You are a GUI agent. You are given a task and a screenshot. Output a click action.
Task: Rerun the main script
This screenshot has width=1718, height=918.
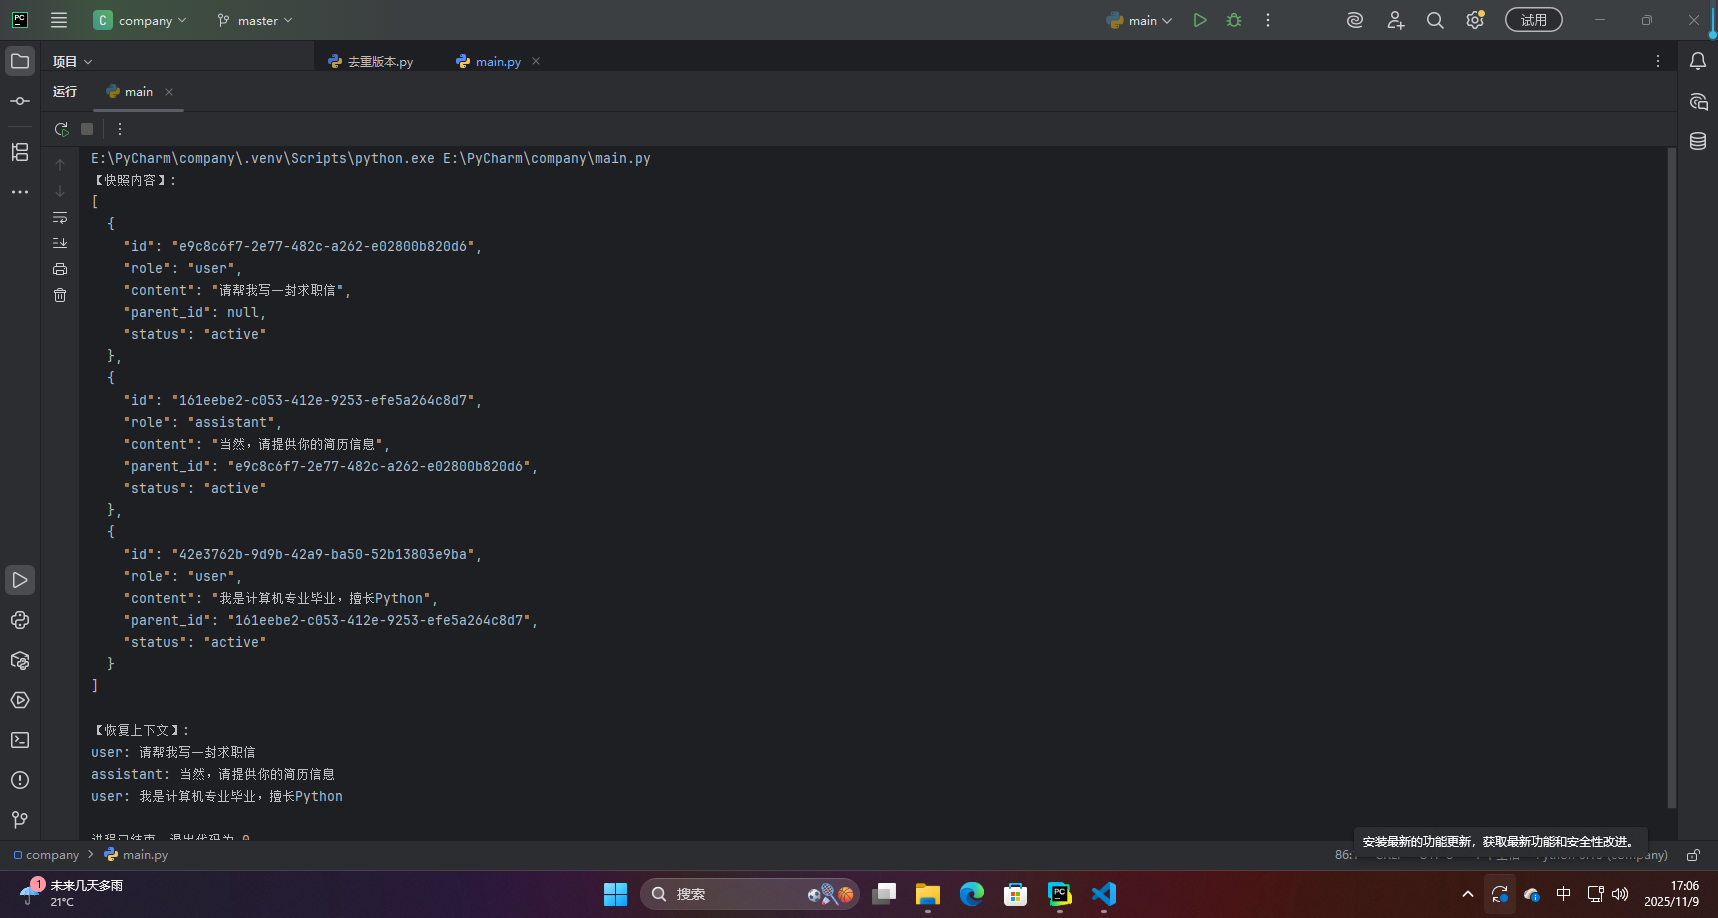(61, 129)
